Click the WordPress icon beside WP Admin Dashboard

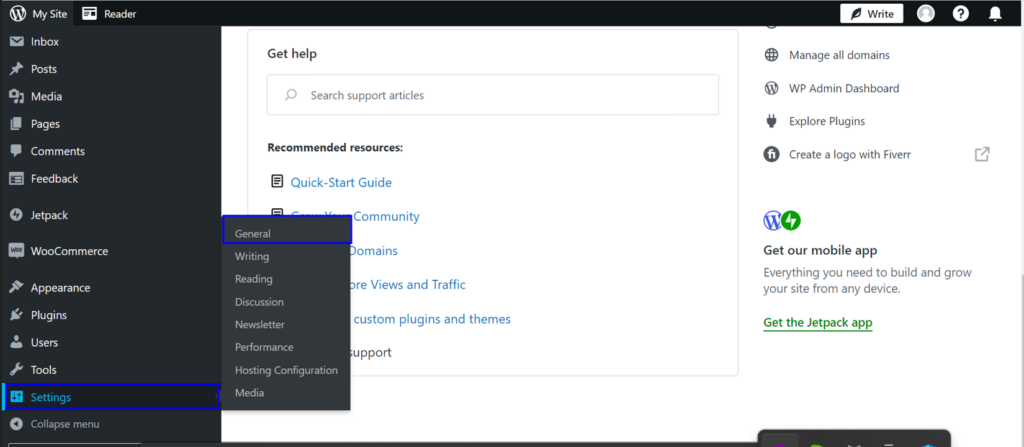(771, 88)
